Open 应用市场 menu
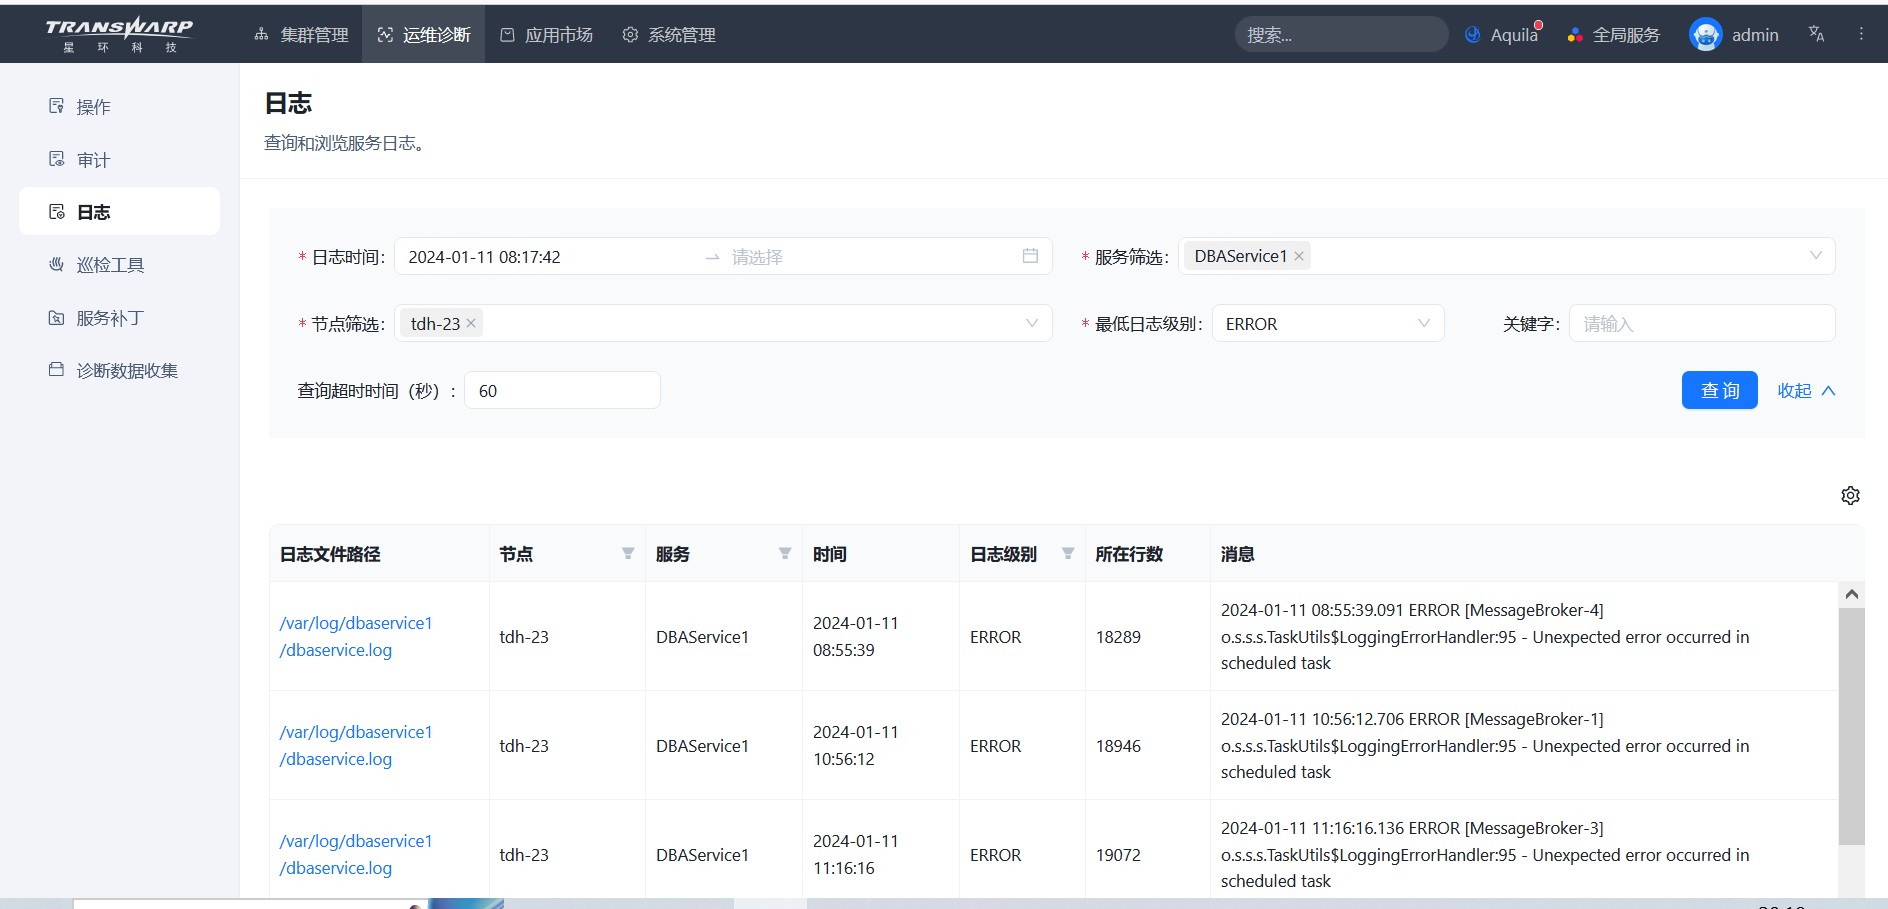Viewport: 1888px width, 909px height. (546, 35)
